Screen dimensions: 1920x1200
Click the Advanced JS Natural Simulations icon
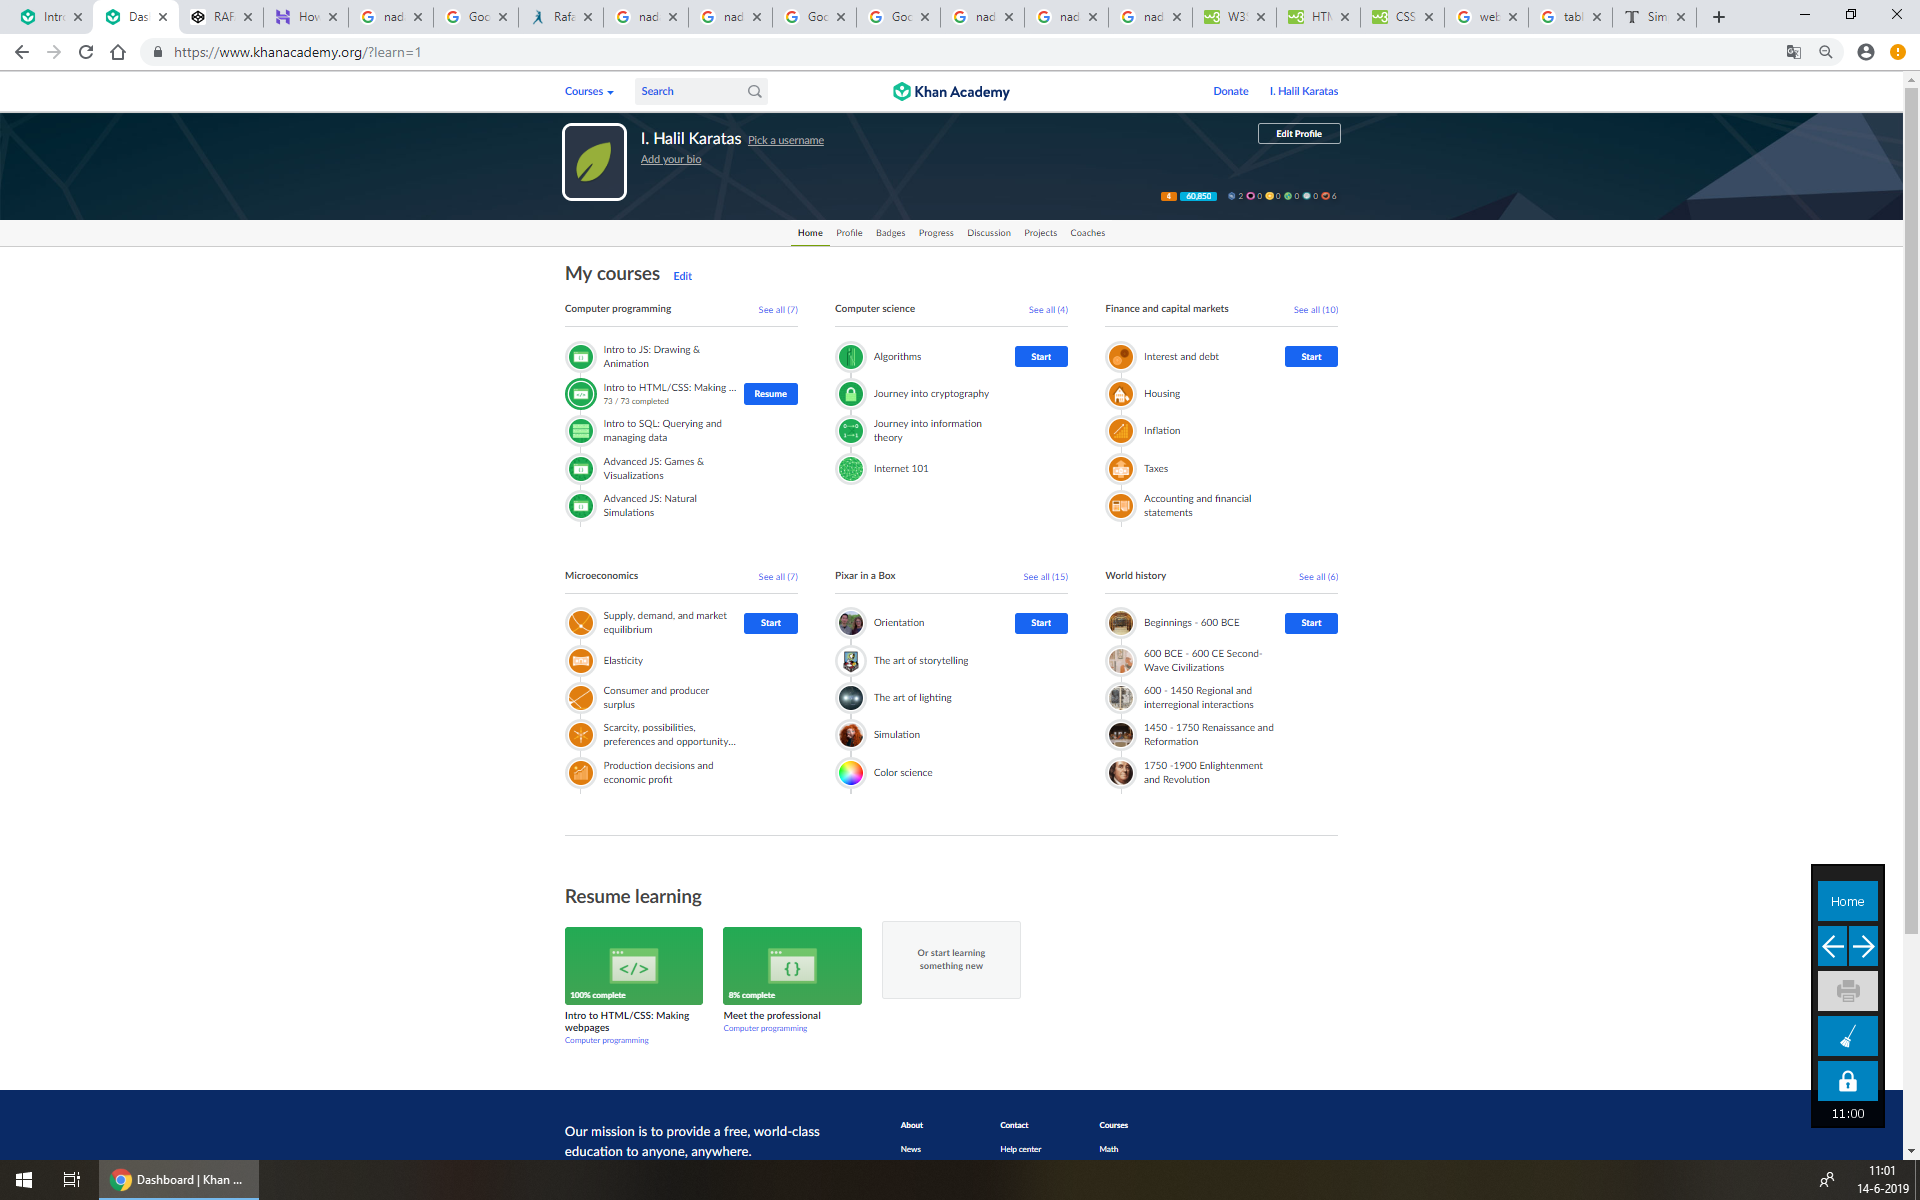[581, 506]
